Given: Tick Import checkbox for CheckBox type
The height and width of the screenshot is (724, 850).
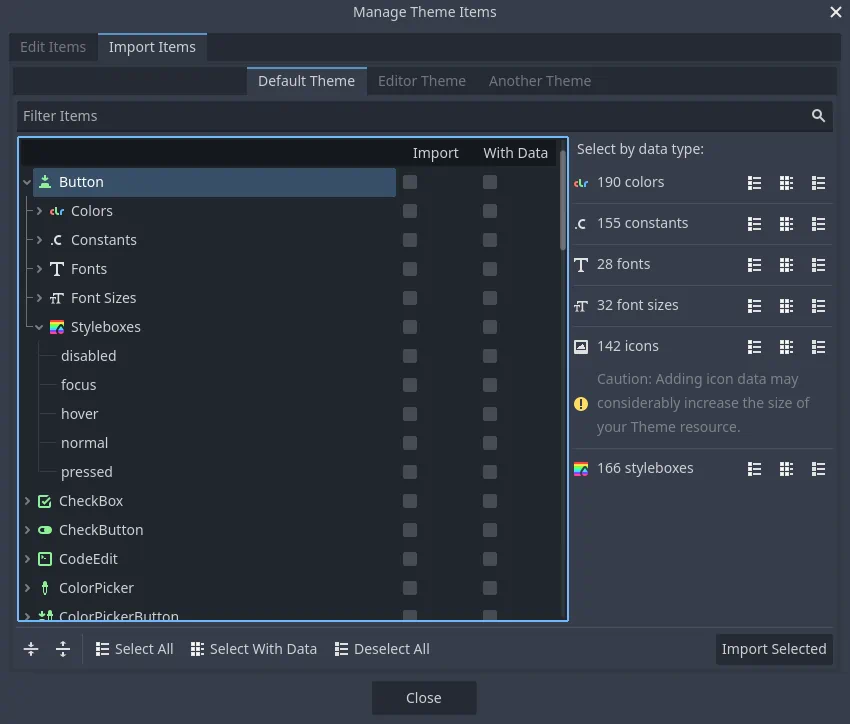Looking at the screenshot, I should (410, 501).
